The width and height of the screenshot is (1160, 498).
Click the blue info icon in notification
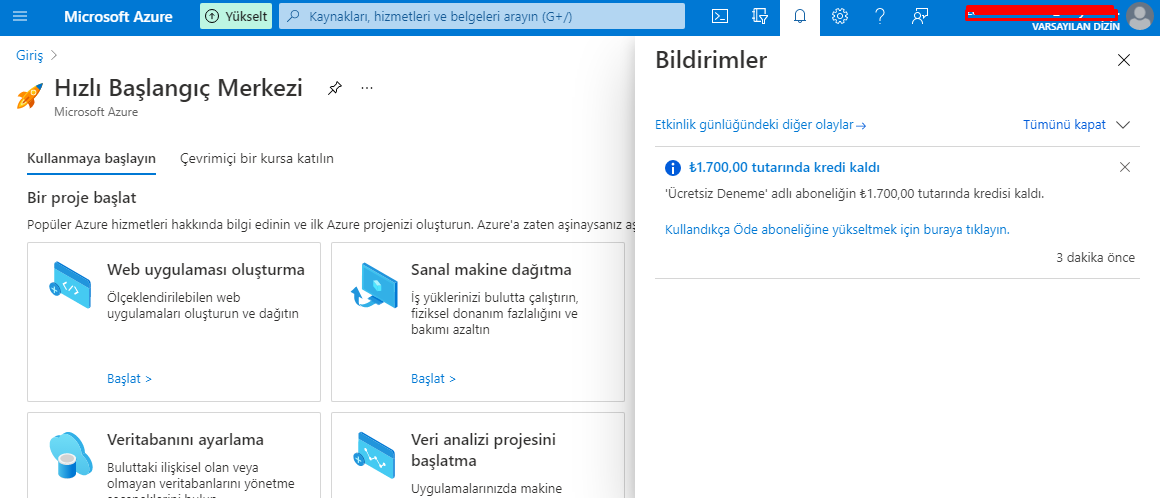pos(672,168)
